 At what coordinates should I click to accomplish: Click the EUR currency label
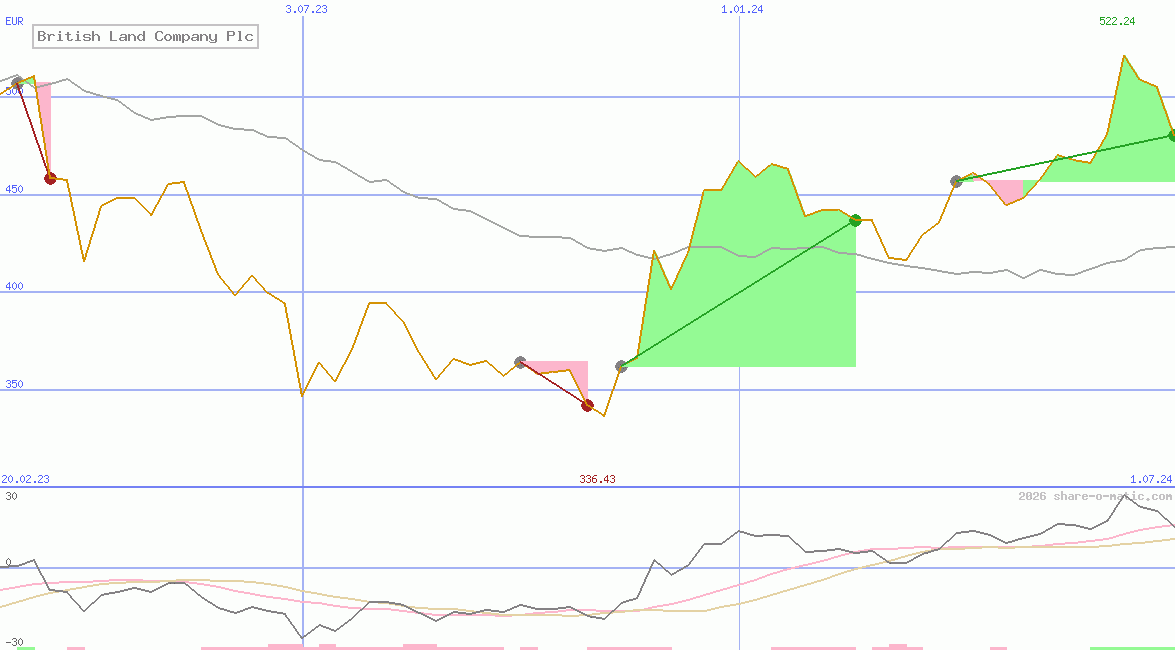[14, 20]
